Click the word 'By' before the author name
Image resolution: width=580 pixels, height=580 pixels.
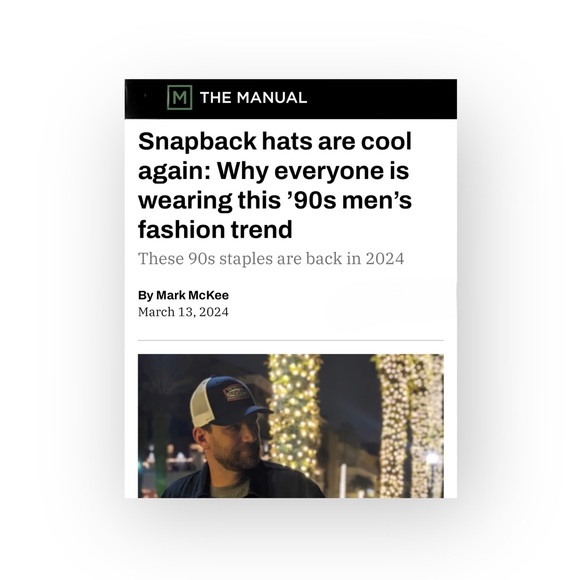point(145,296)
